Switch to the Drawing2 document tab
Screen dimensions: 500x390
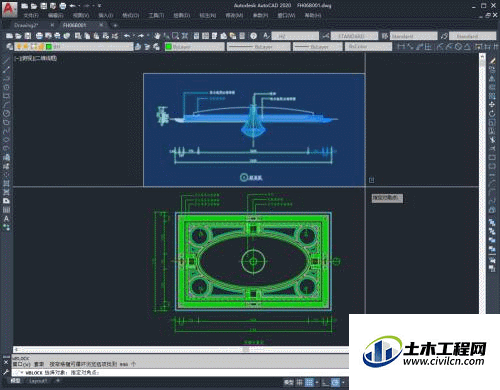[x=26, y=25]
